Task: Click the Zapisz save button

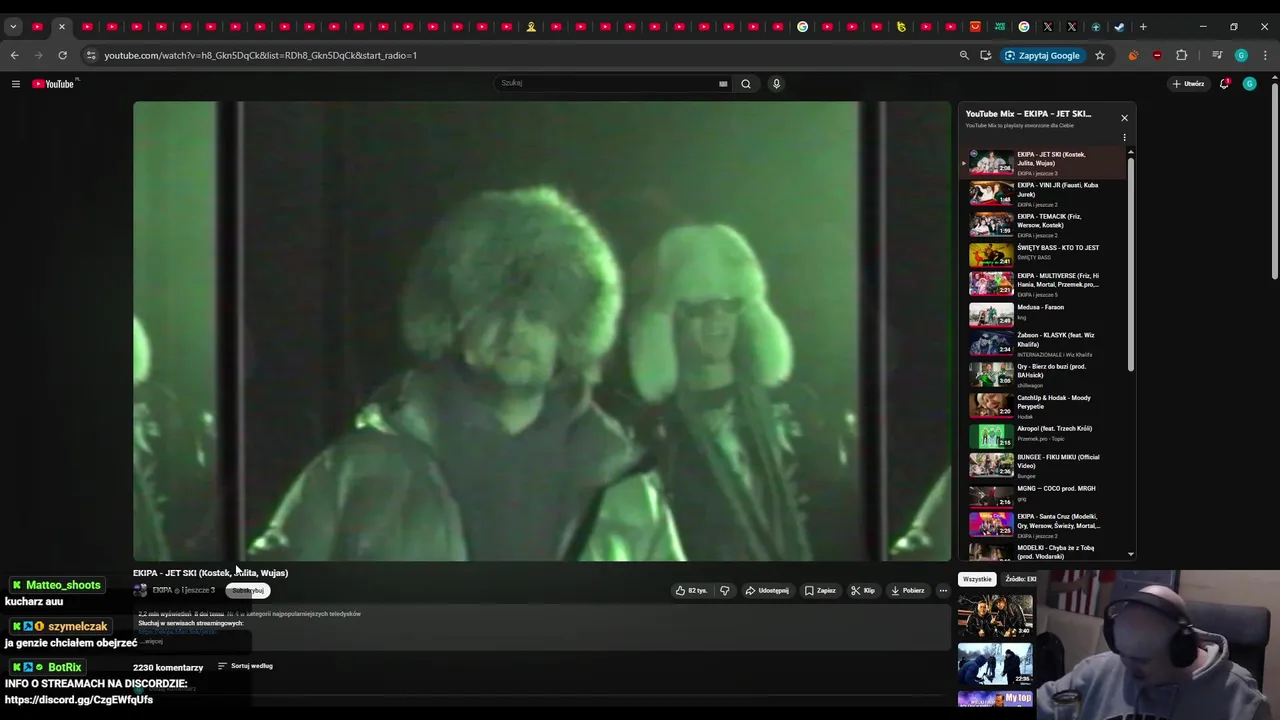Action: click(x=820, y=591)
